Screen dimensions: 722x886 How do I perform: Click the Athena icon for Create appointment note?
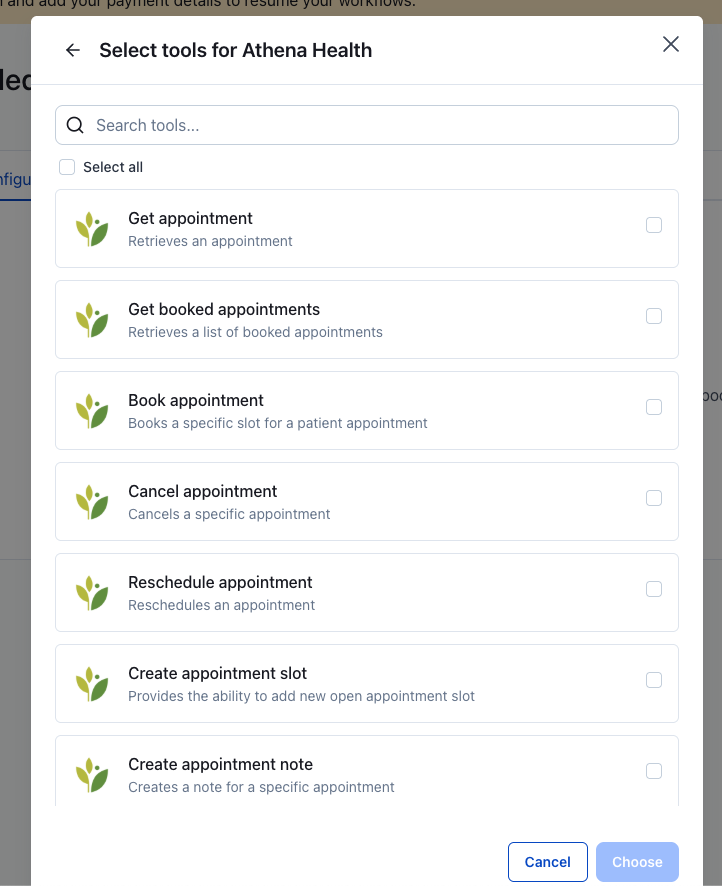pos(92,775)
